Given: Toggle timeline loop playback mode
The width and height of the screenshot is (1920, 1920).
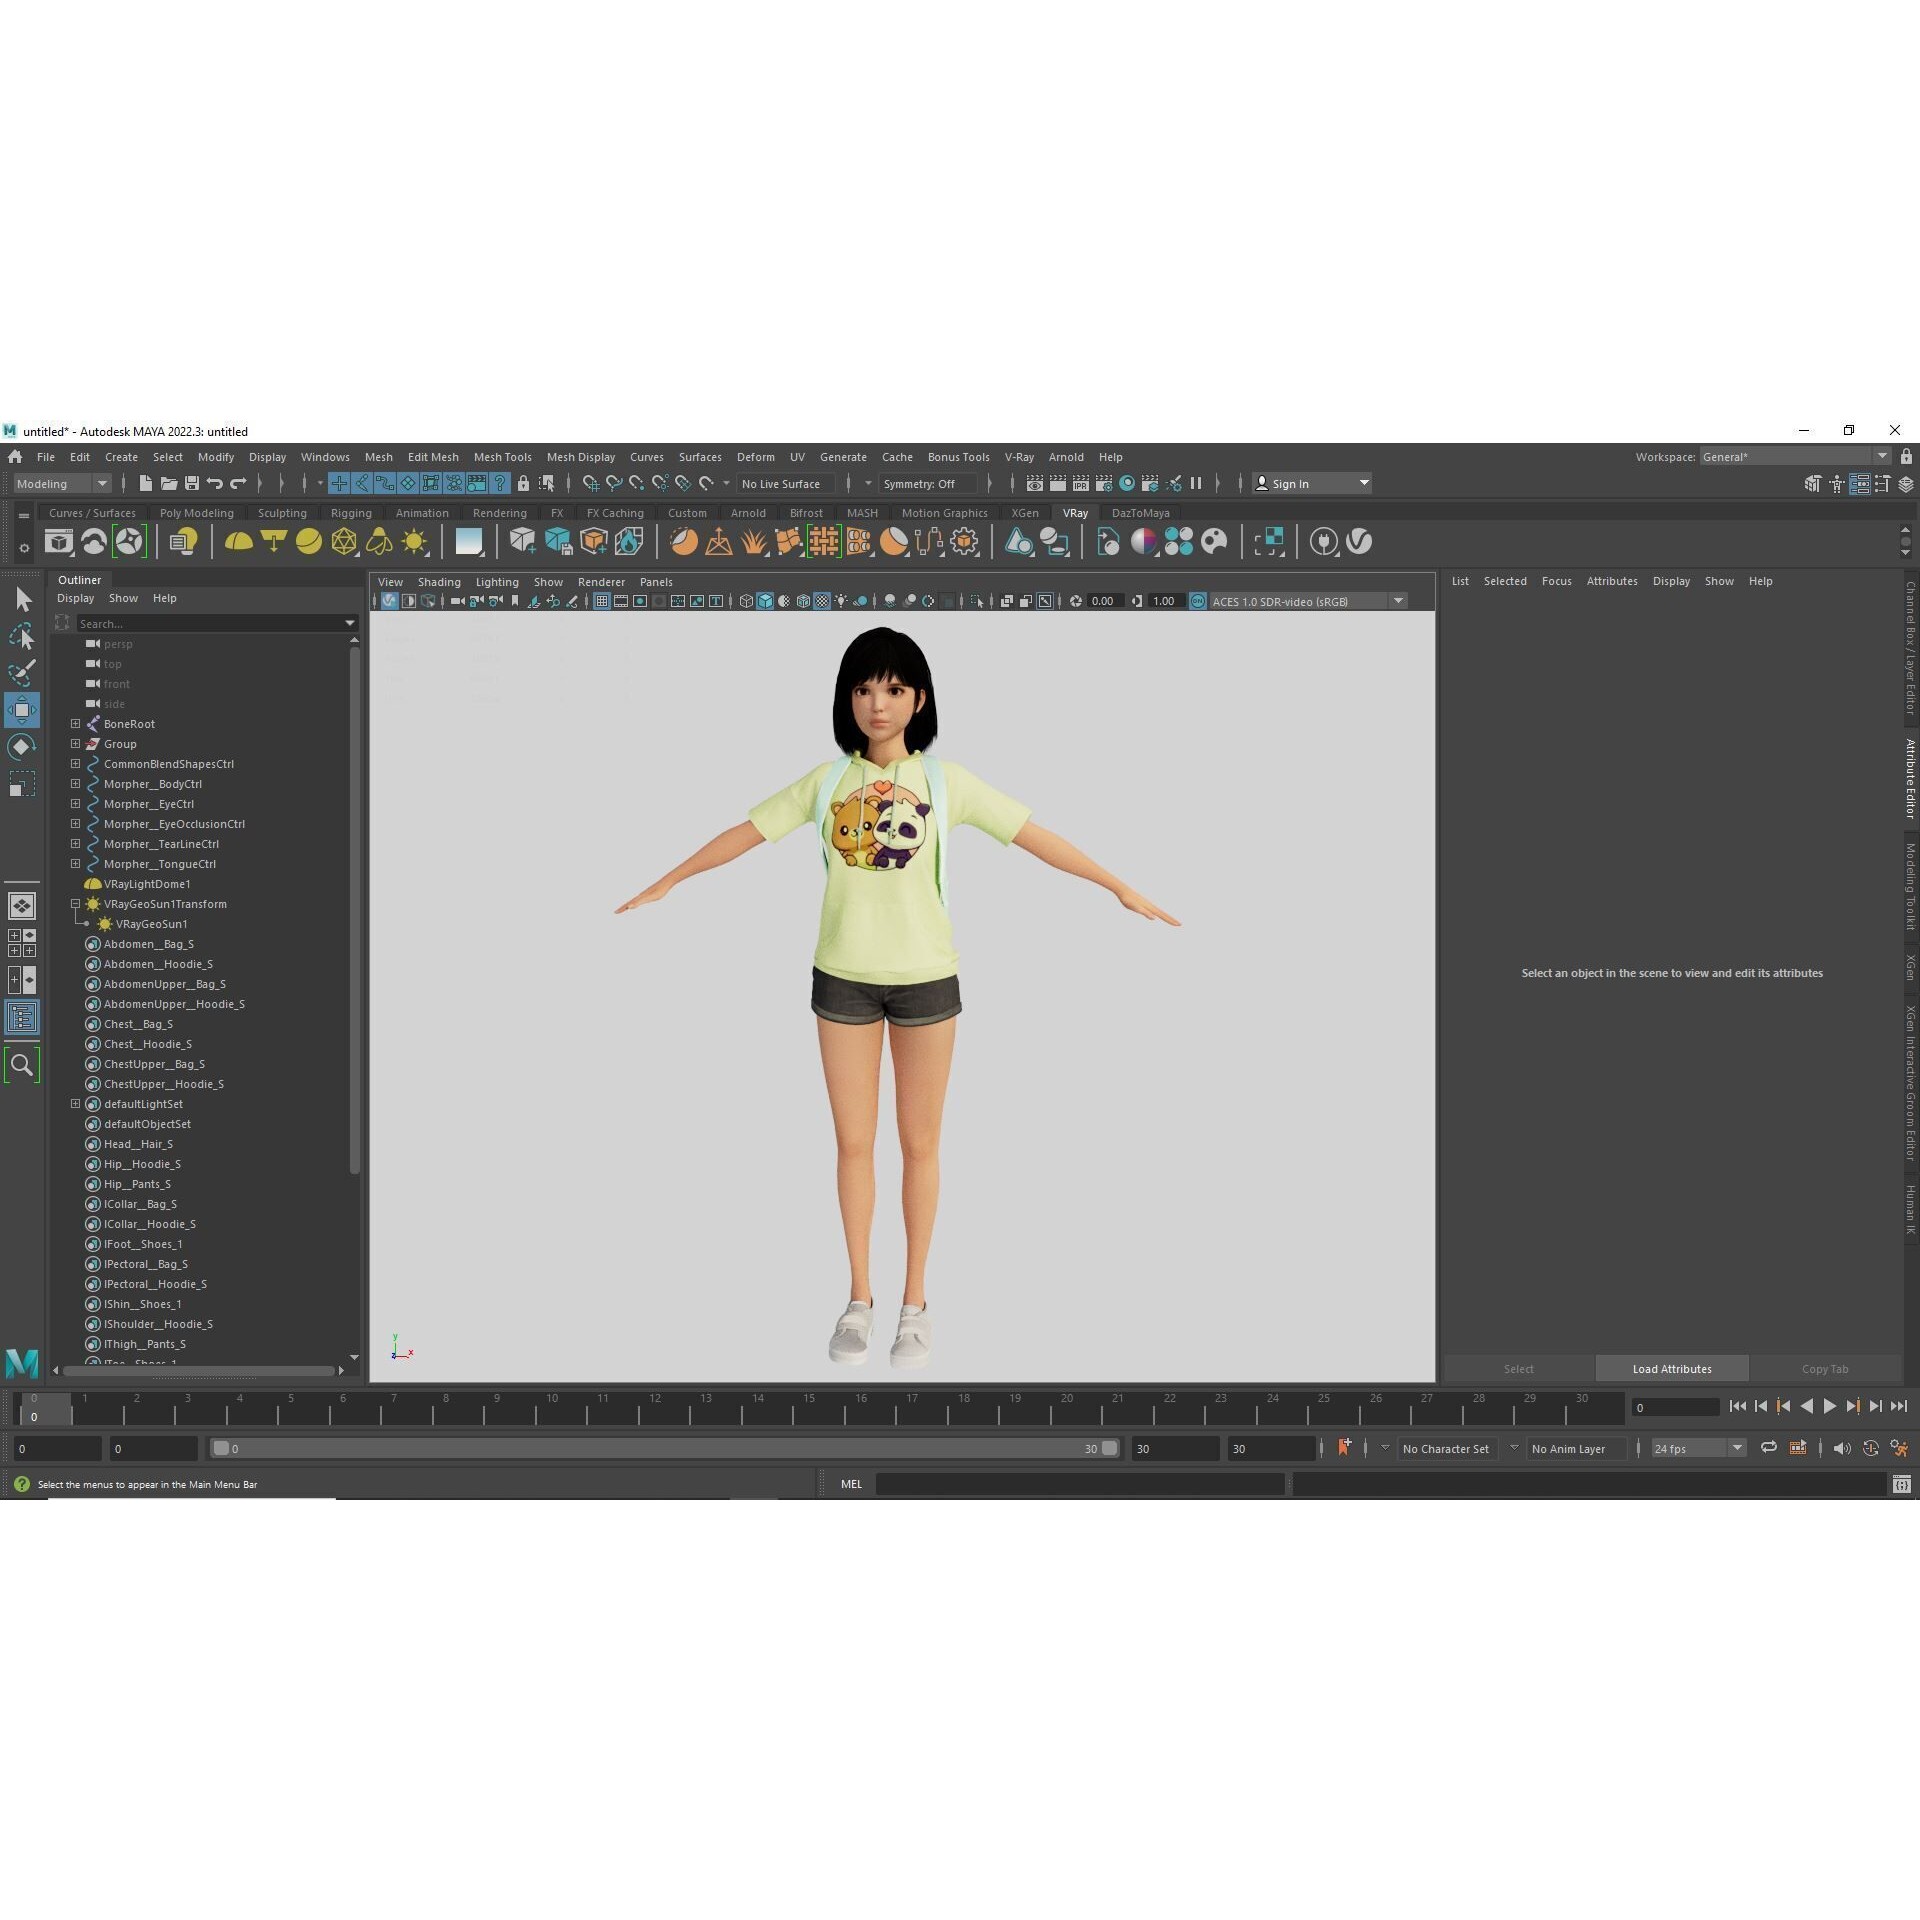Looking at the screenshot, I should pyautogui.click(x=1768, y=1447).
